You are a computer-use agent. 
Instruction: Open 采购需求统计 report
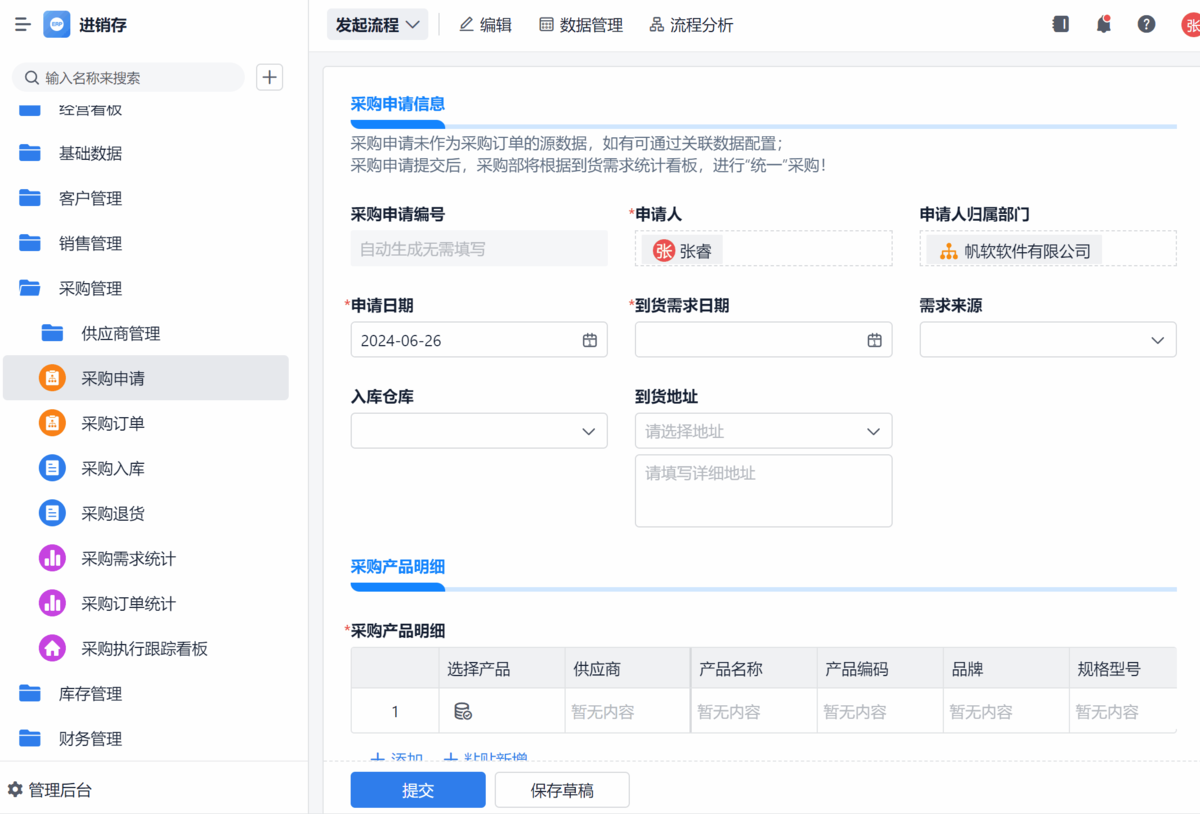pos(128,558)
